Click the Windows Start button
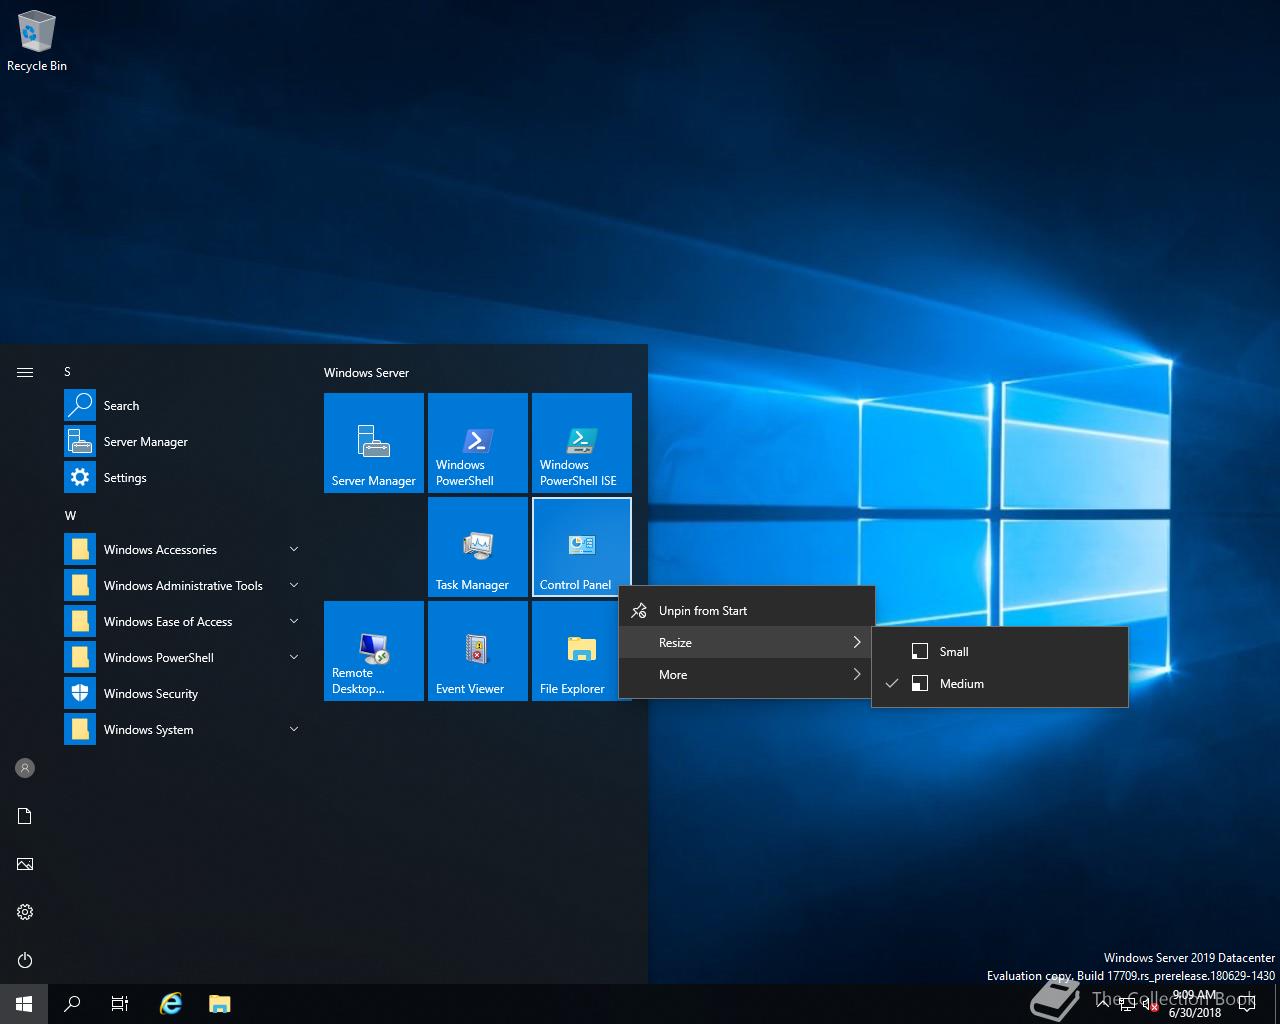Viewport: 1280px width, 1024px height. 24,1004
